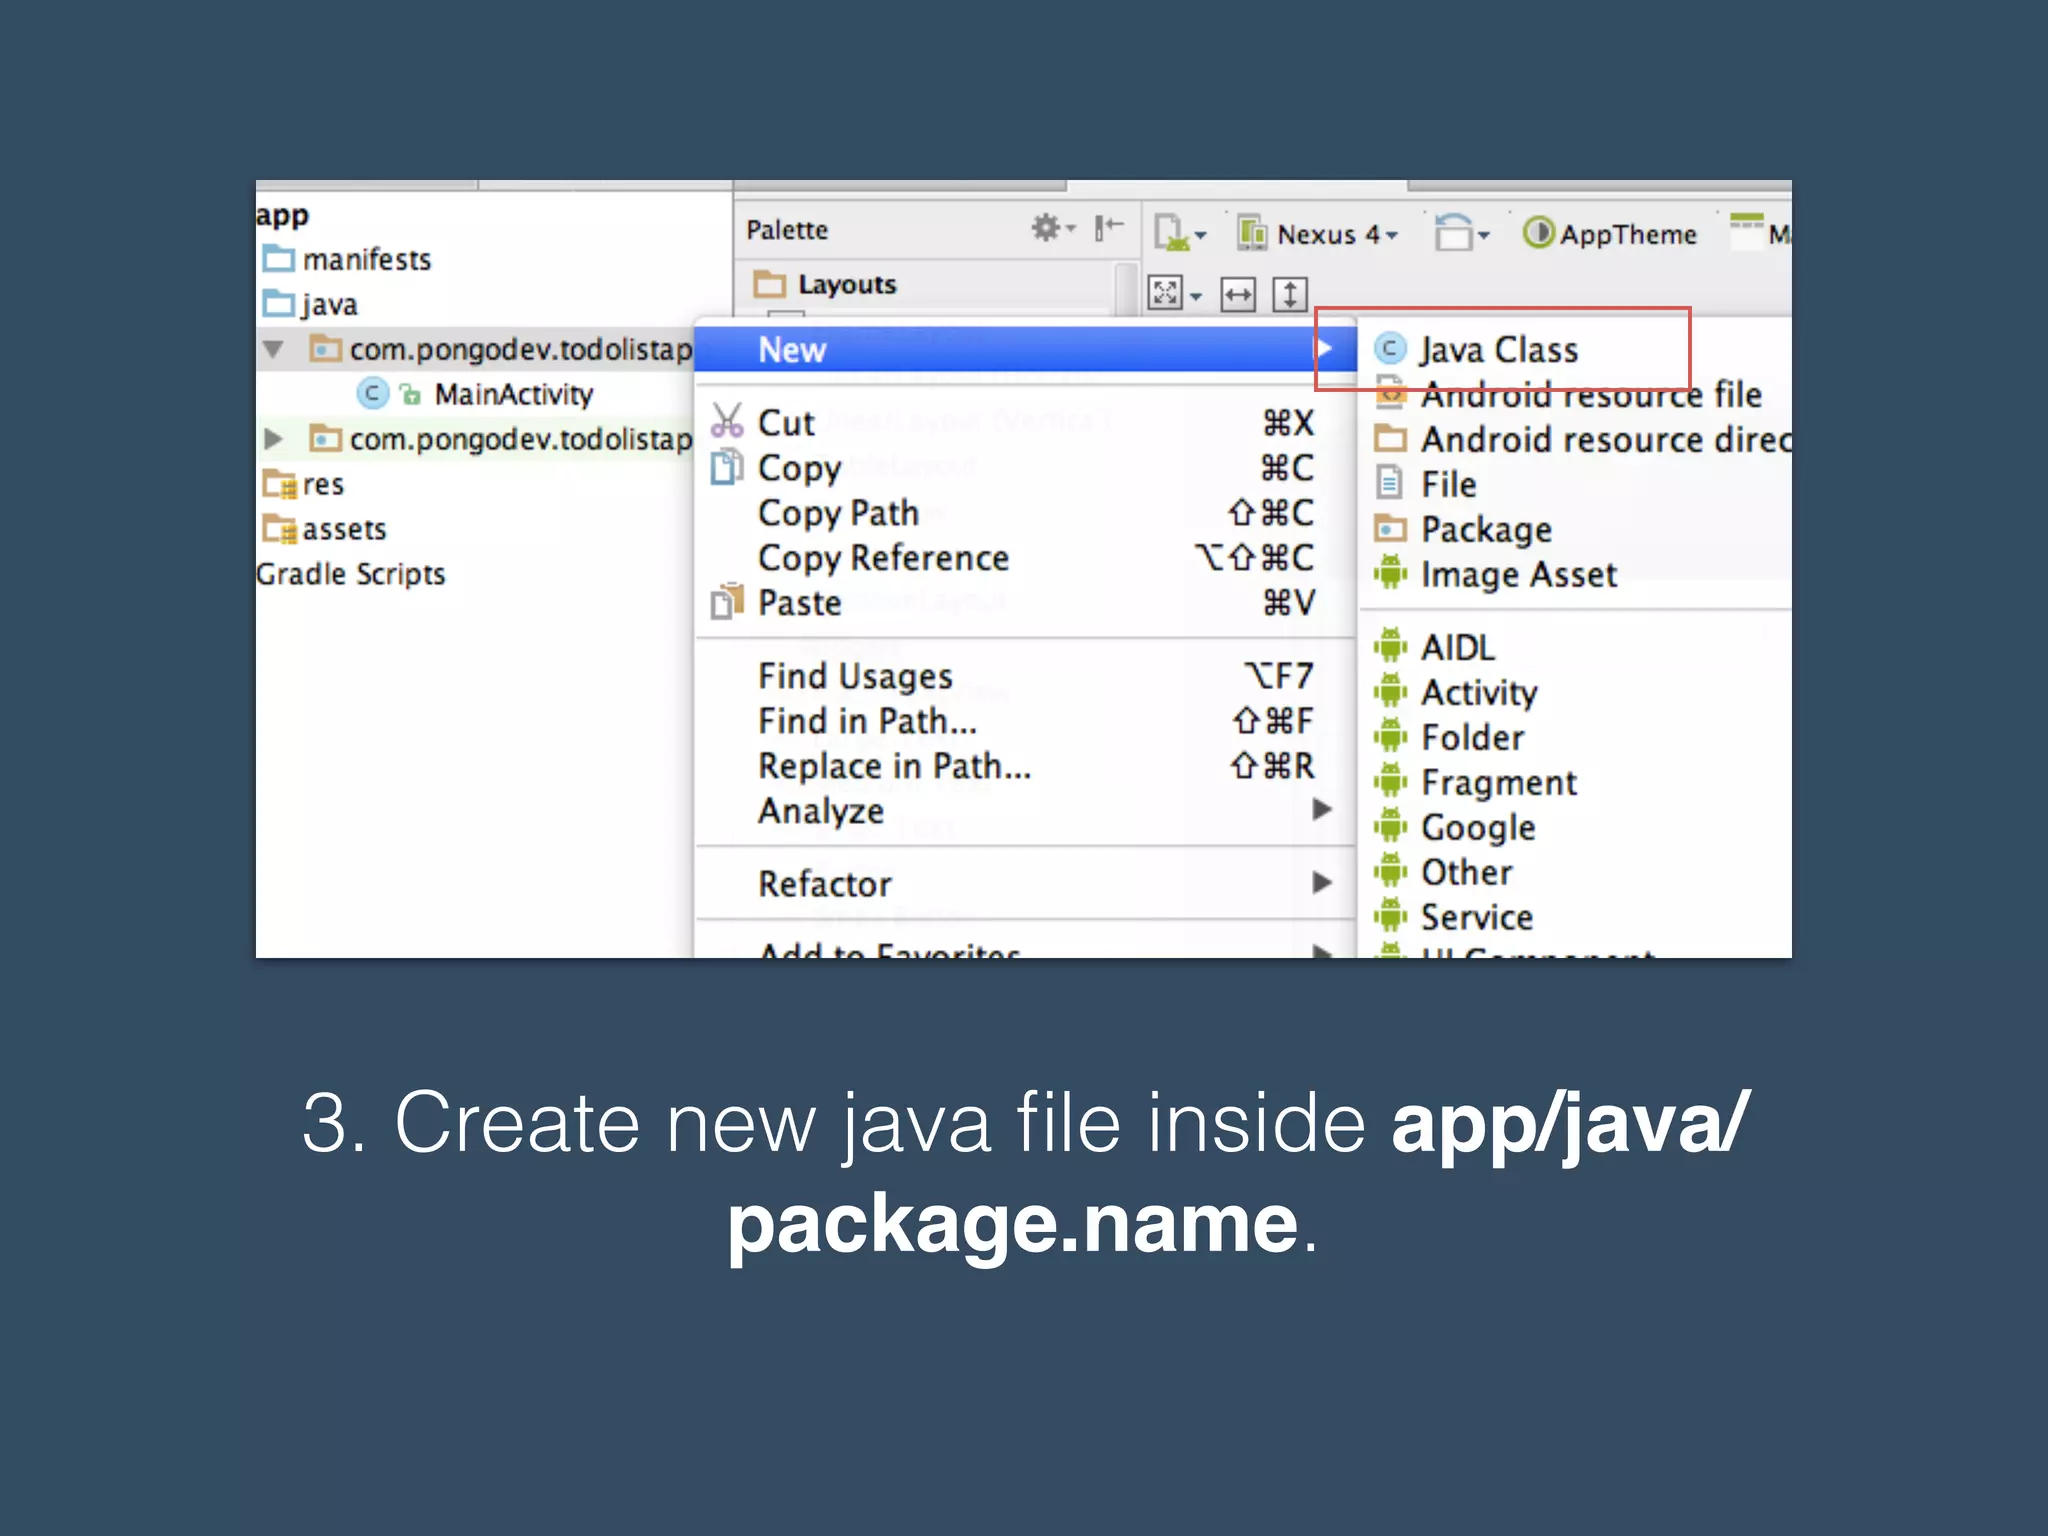Choose Android resource directory option
The height and width of the screenshot is (1536, 2048).
click(1575, 439)
